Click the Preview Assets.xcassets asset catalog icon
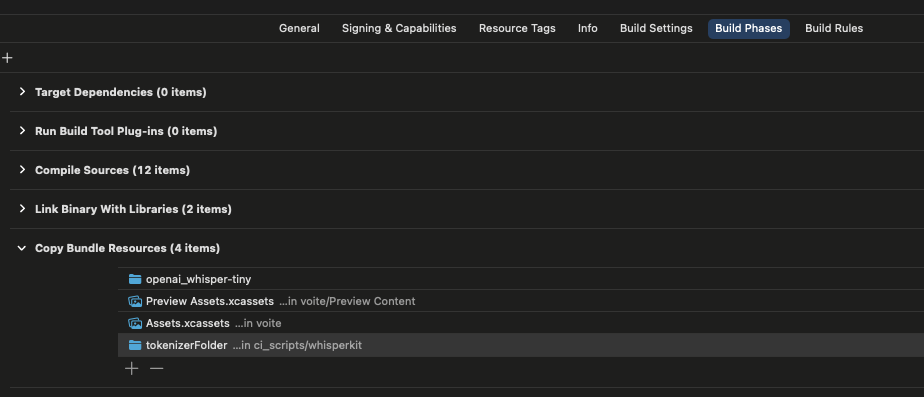The image size is (924, 397). 135,301
